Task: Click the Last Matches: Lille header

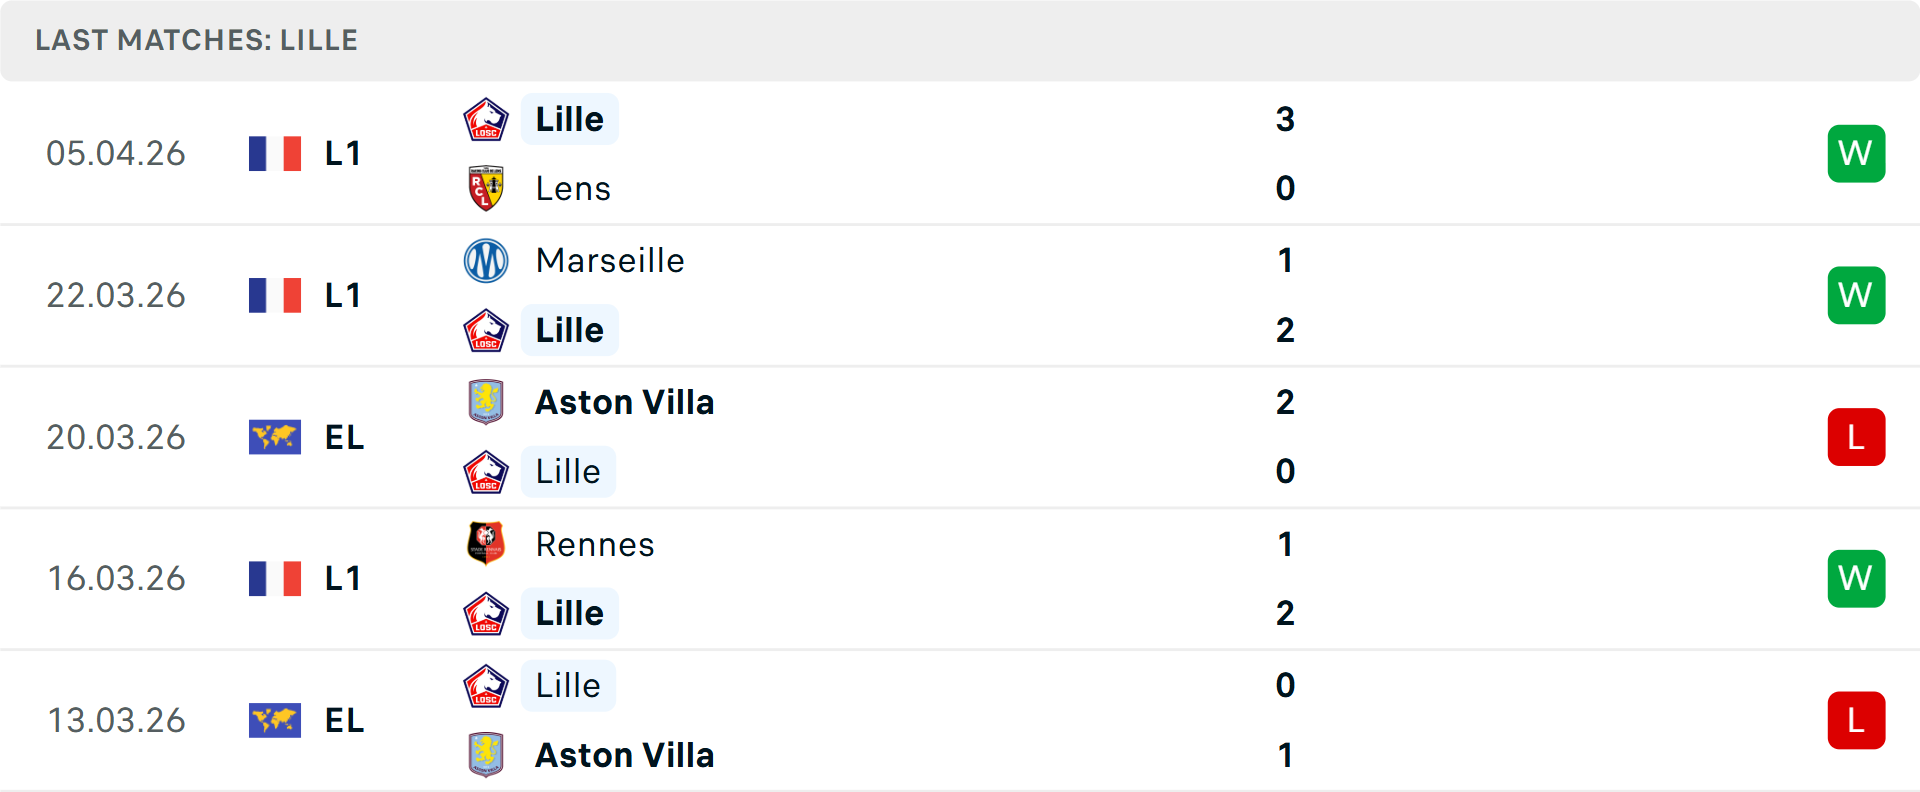Action: pyautogui.click(x=197, y=40)
